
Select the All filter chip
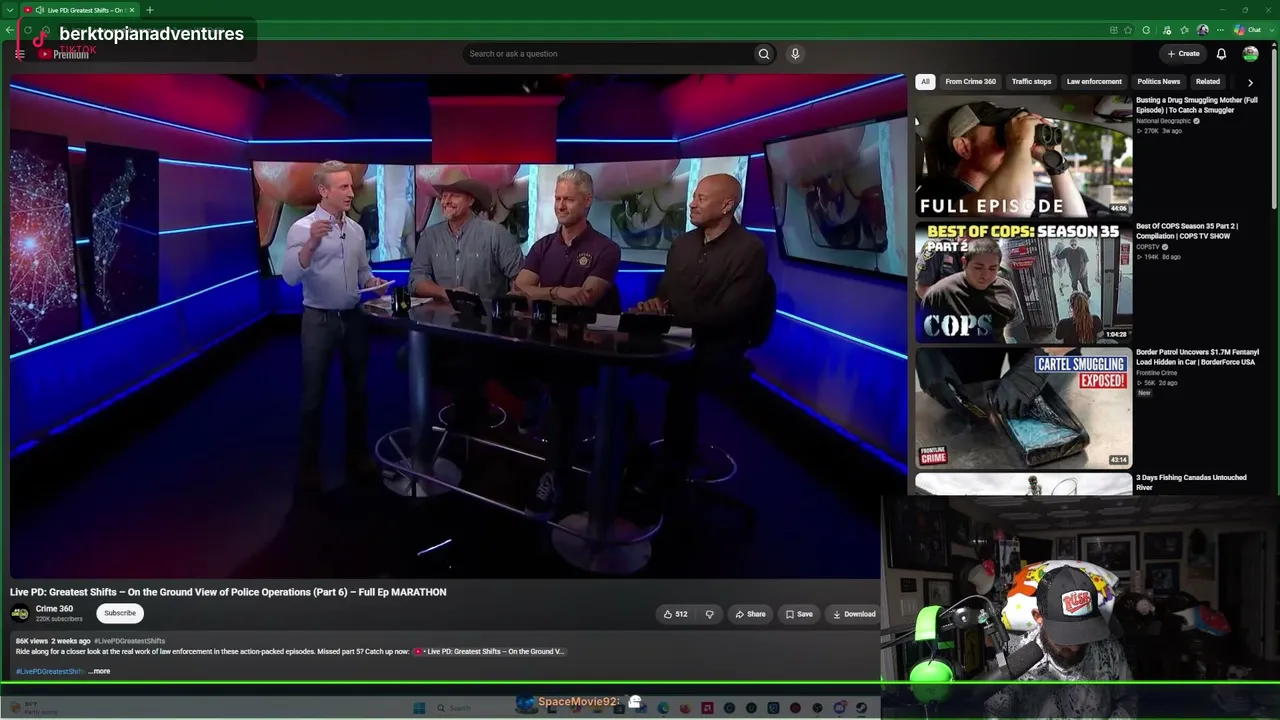925,82
